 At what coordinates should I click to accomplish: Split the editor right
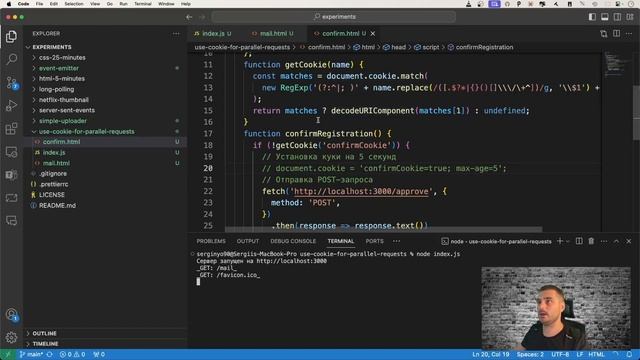point(616,33)
